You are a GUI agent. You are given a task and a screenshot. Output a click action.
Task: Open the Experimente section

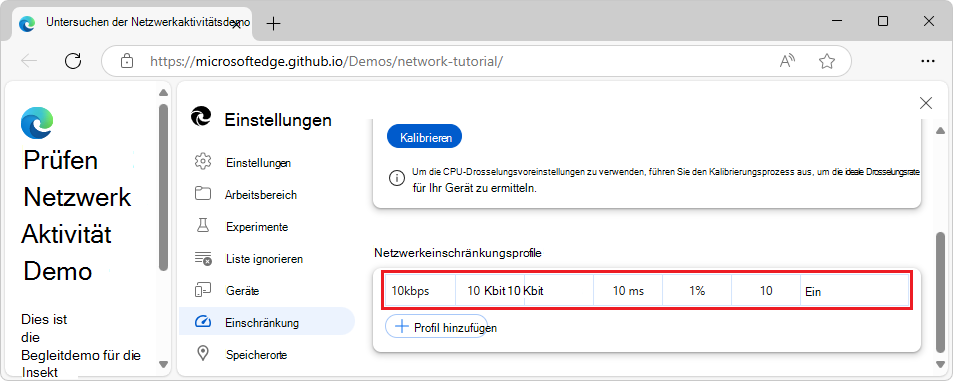pyautogui.click(x=266, y=227)
